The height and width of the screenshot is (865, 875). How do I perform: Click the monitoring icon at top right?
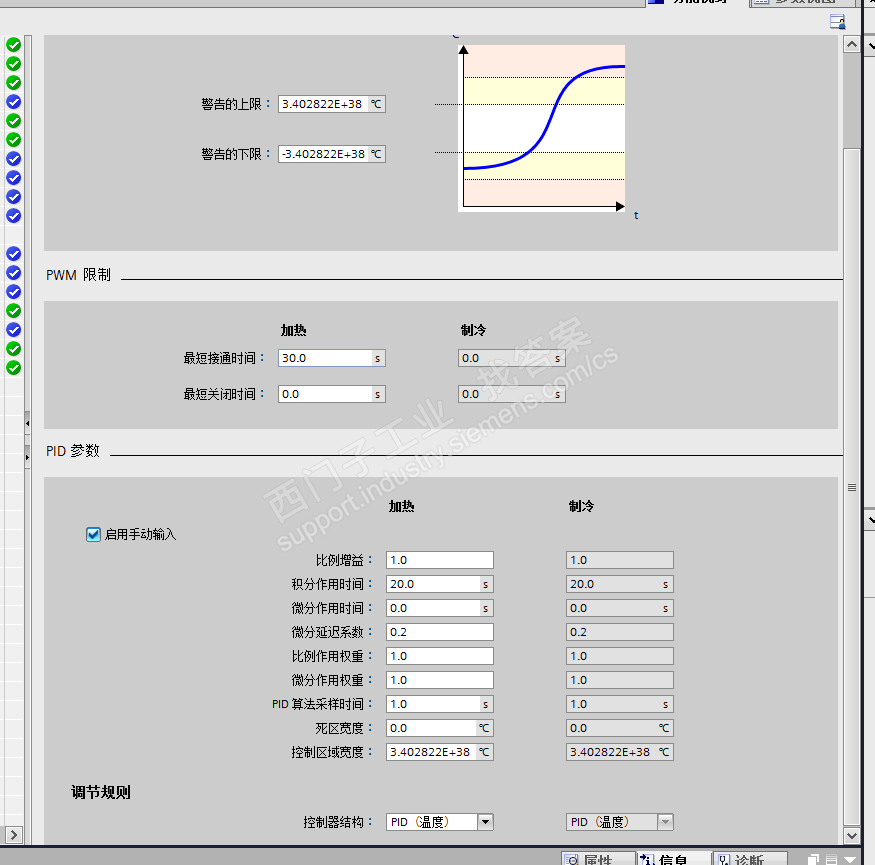click(x=837, y=22)
